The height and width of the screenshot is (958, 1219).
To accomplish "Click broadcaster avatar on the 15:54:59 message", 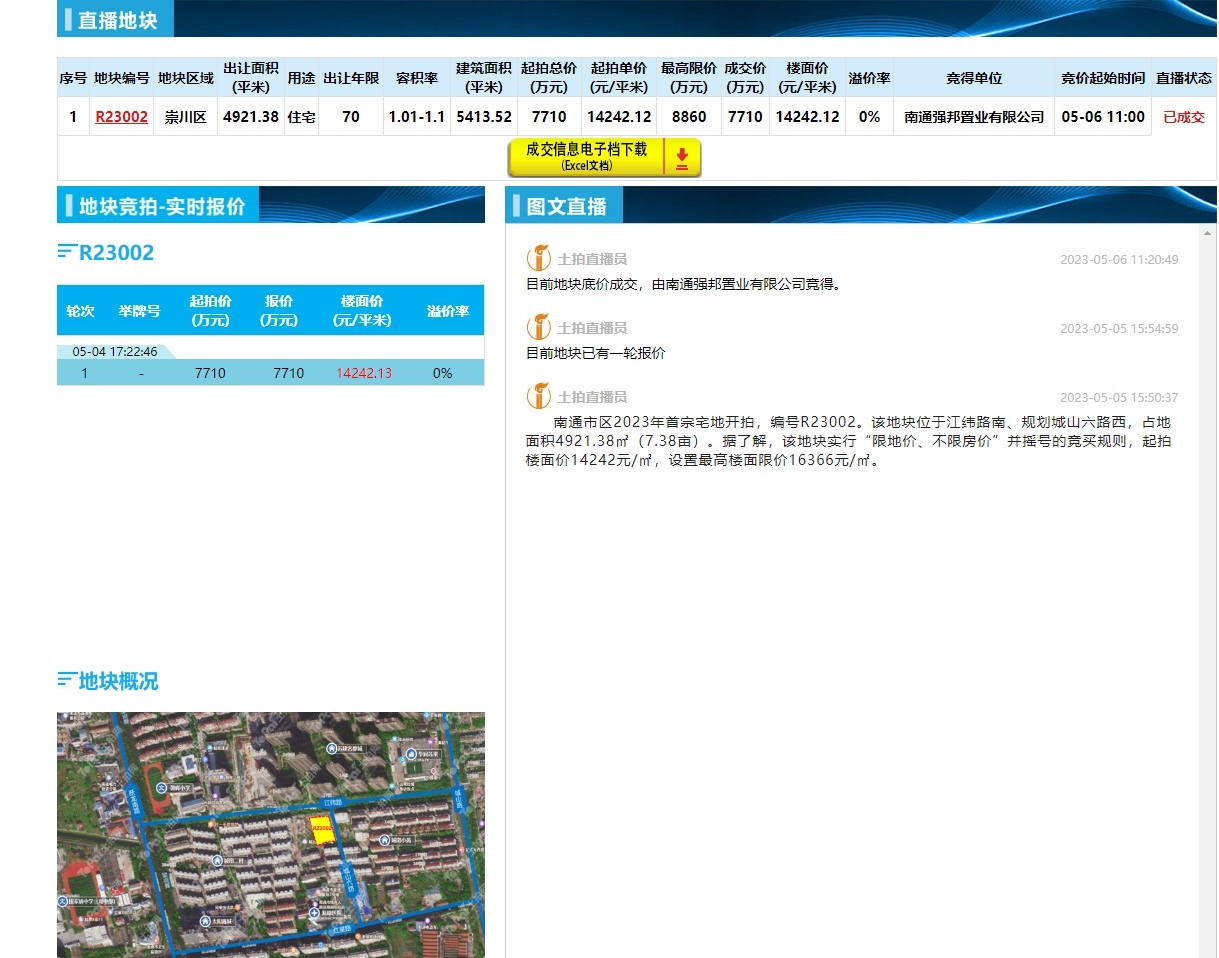I will [539, 327].
